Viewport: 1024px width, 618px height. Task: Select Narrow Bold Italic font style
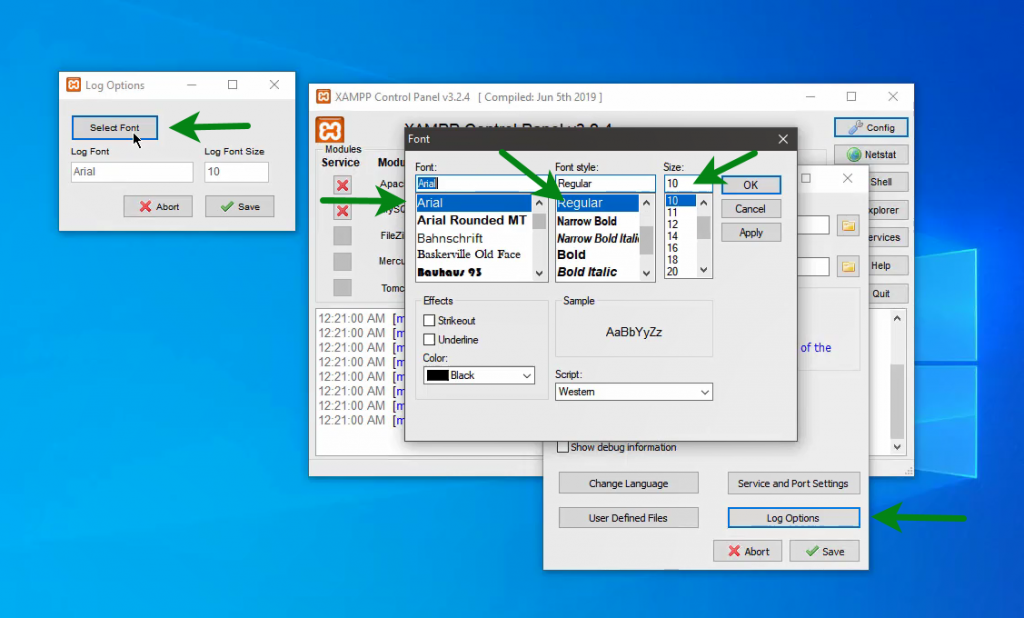(x=597, y=238)
